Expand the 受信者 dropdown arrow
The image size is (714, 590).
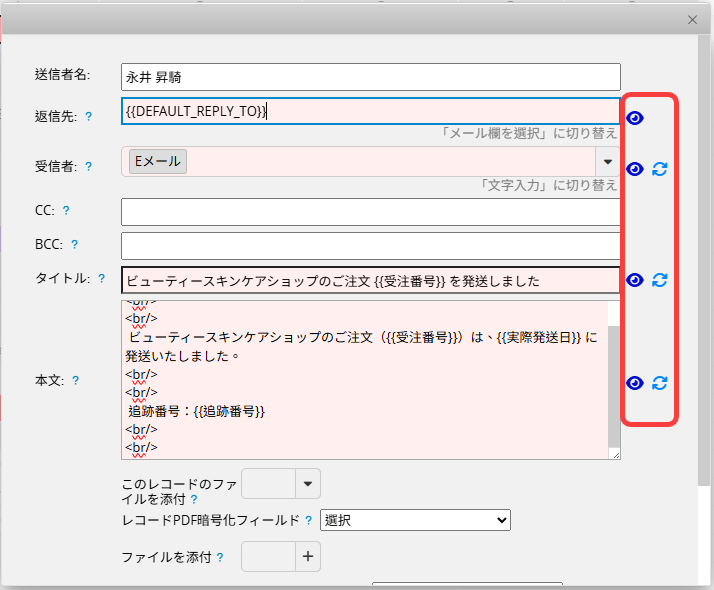pyautogui.click(x=607, y=162)
